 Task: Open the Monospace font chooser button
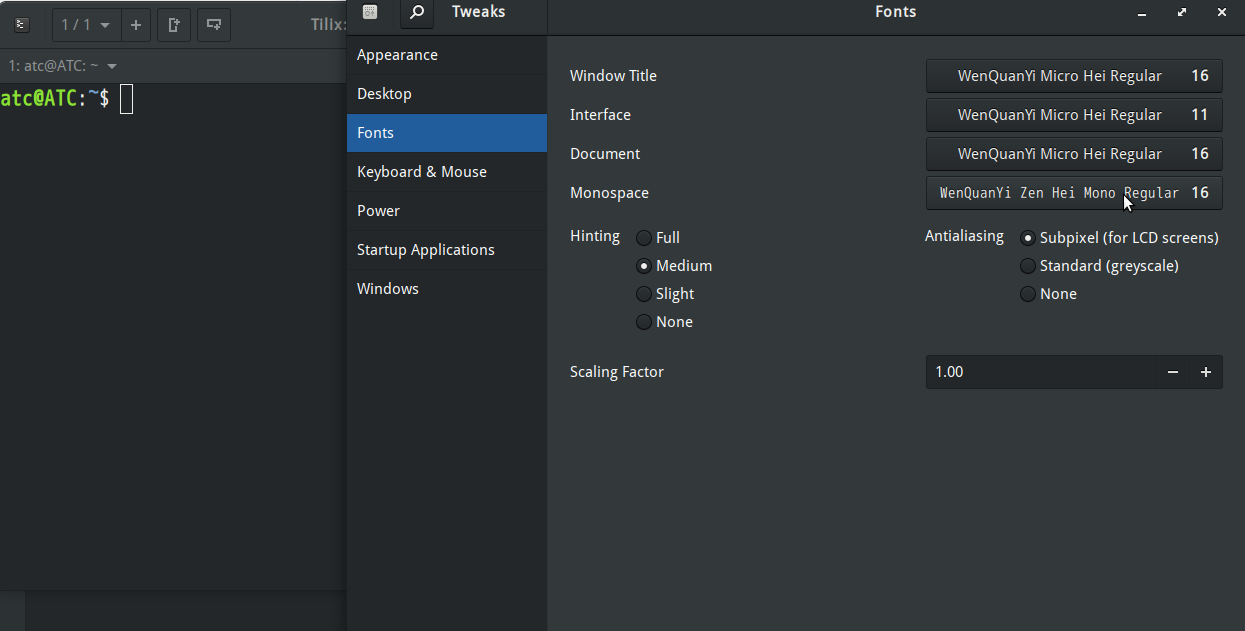point(1074,193)
